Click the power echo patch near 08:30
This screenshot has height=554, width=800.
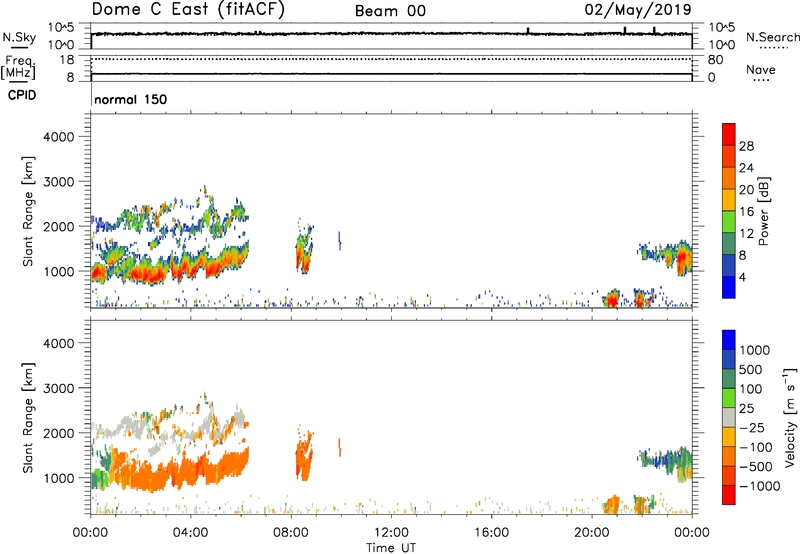pos(304,250)
